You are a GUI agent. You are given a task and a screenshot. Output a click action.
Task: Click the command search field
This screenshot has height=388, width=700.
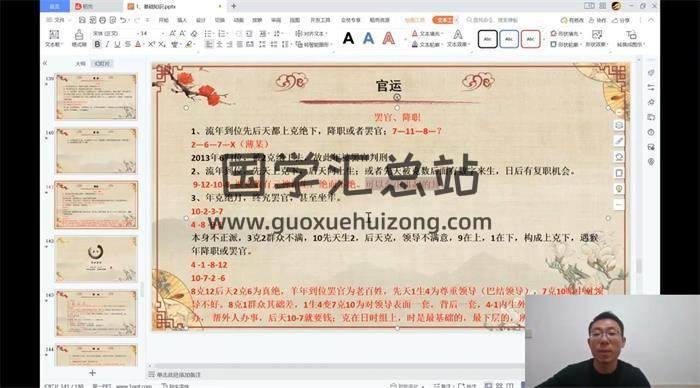pos(492,20)
